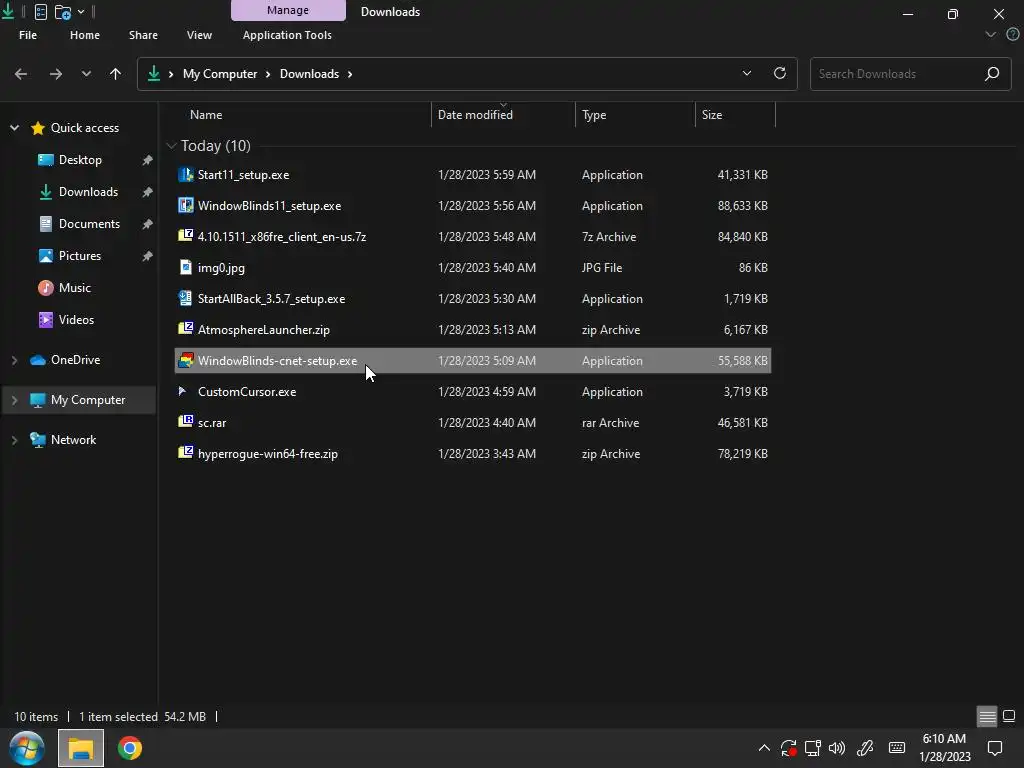Click the img0.jpg file icon
1024x768 pixels.
[185, 267]
